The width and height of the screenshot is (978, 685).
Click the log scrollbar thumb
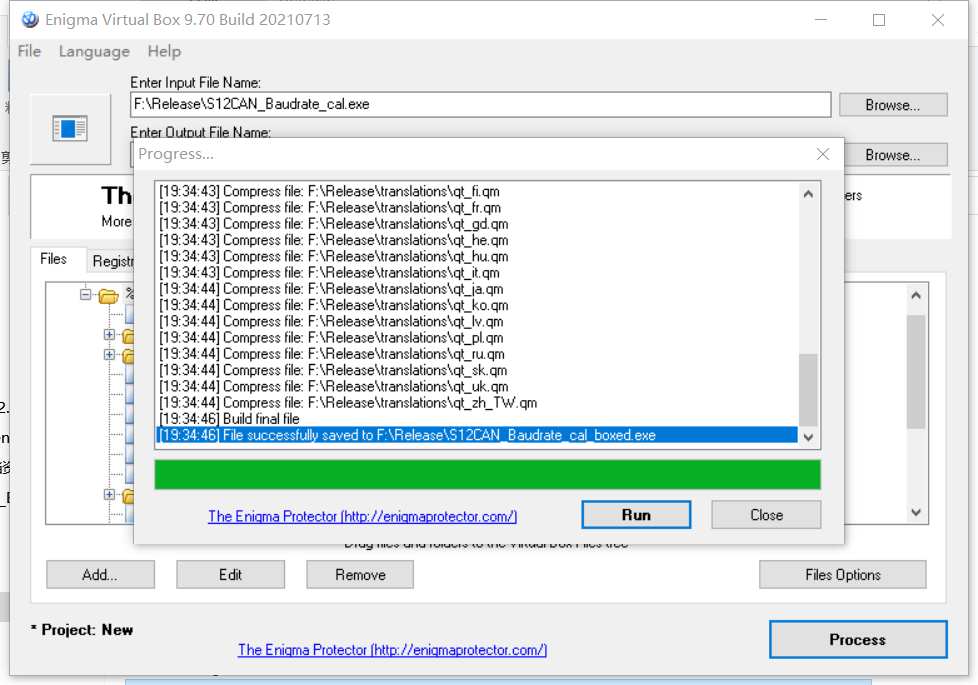pos(808,389)
